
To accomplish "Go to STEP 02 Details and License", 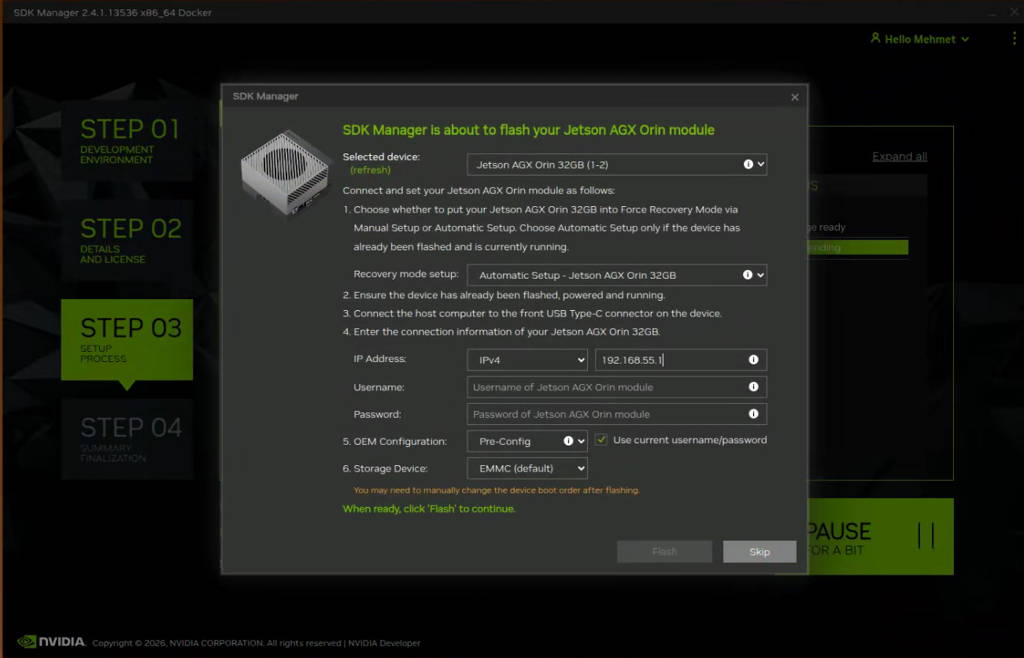I will (127, 240).
